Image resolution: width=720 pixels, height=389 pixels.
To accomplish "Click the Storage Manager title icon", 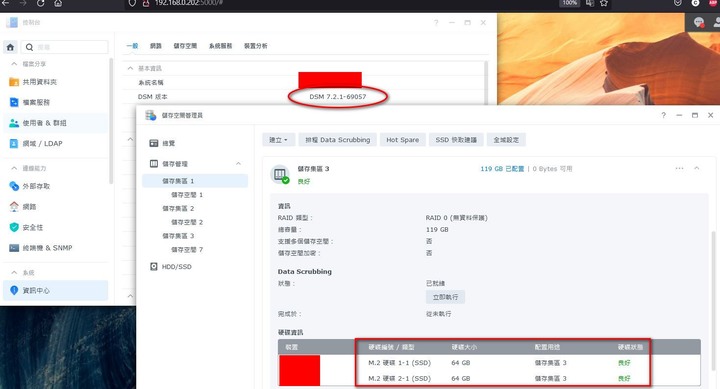I will click(151, 115).
